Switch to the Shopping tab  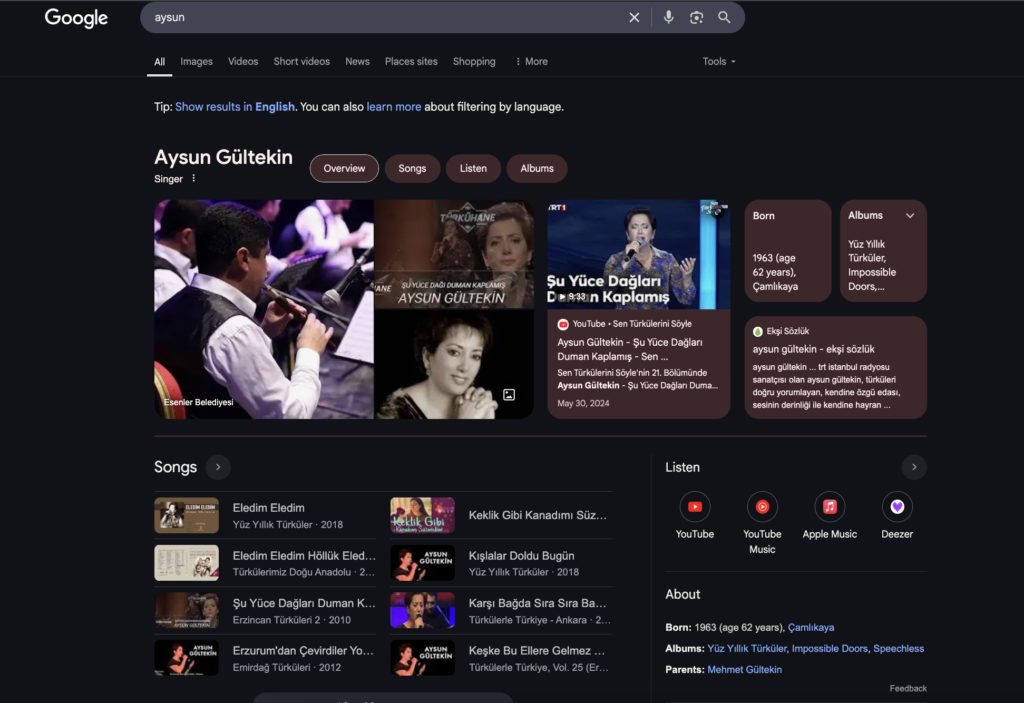(x=474, y=61)
